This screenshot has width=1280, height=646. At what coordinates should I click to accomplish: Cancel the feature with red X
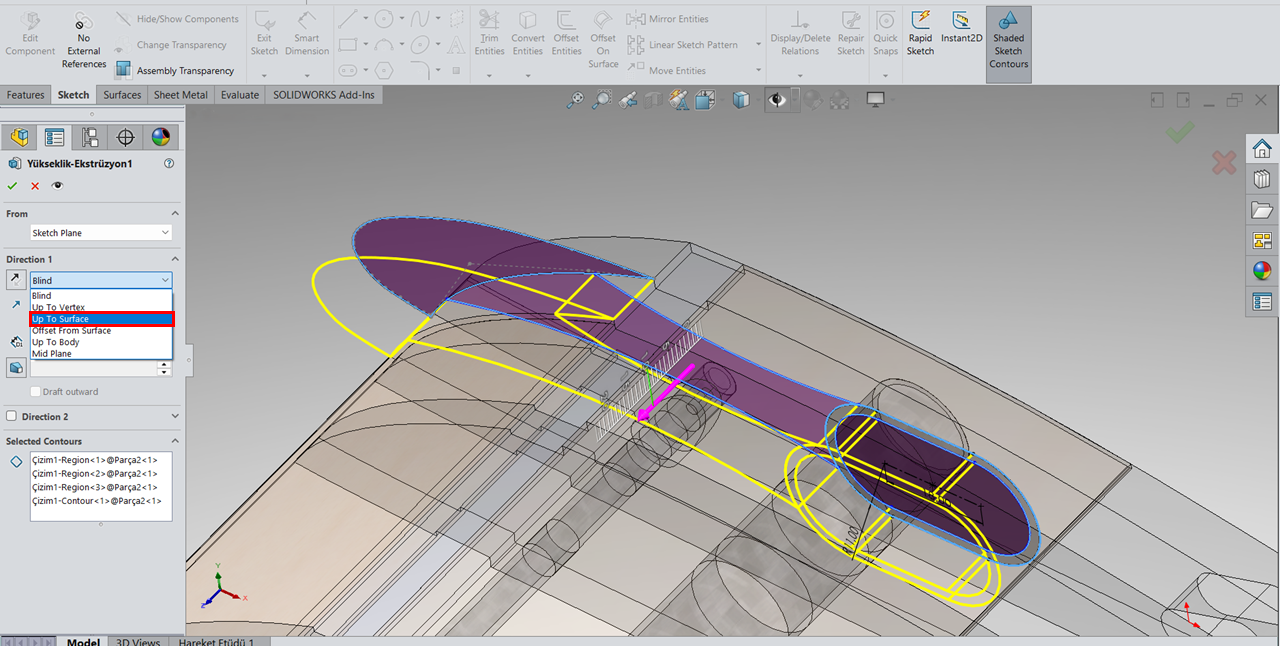pyautogui.click(x=35, y=186)
